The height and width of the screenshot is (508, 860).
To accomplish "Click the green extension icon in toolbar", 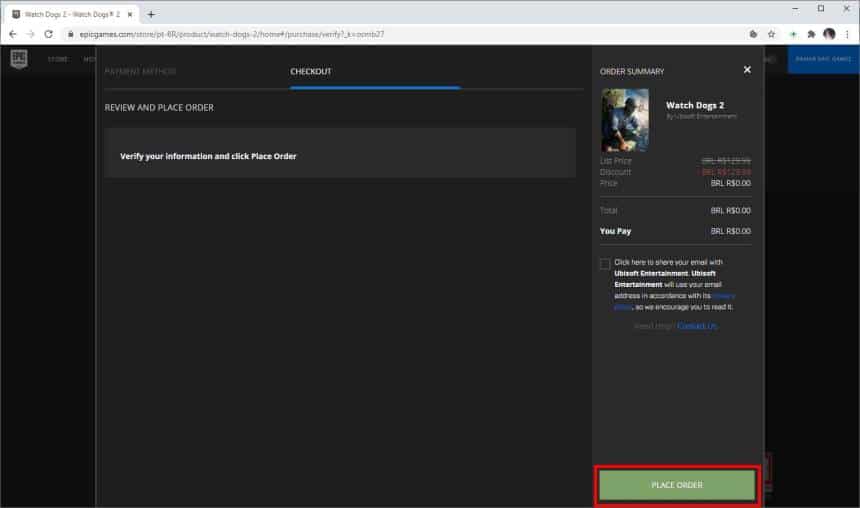I will (x=793, y=34).
